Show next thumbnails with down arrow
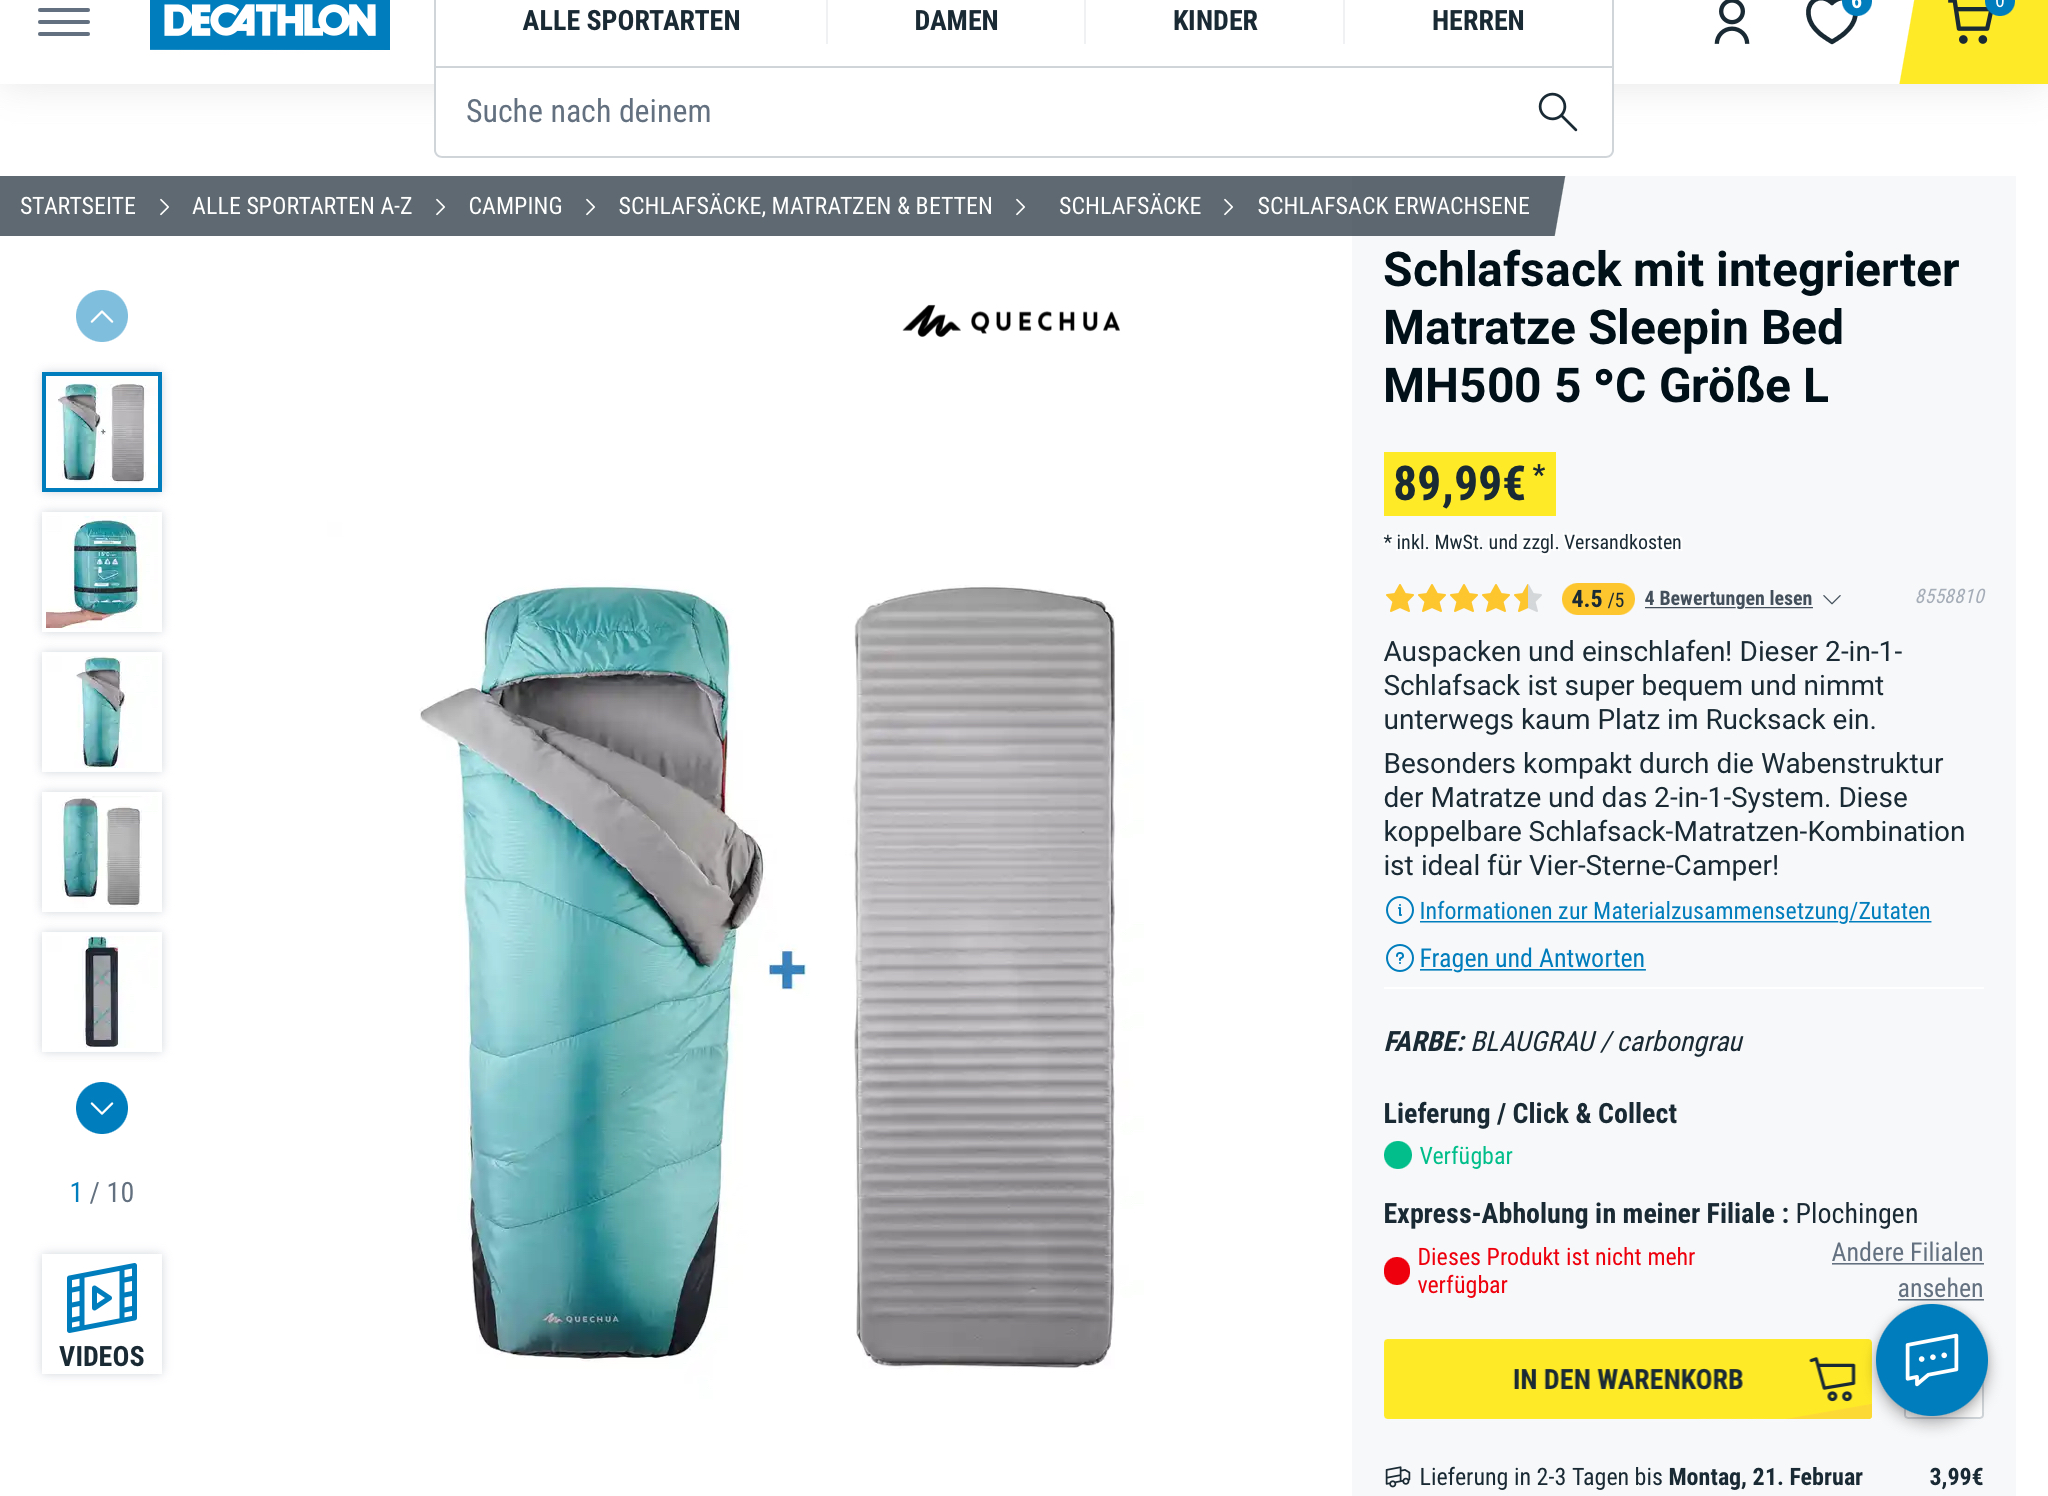 tap(102, 1108)
